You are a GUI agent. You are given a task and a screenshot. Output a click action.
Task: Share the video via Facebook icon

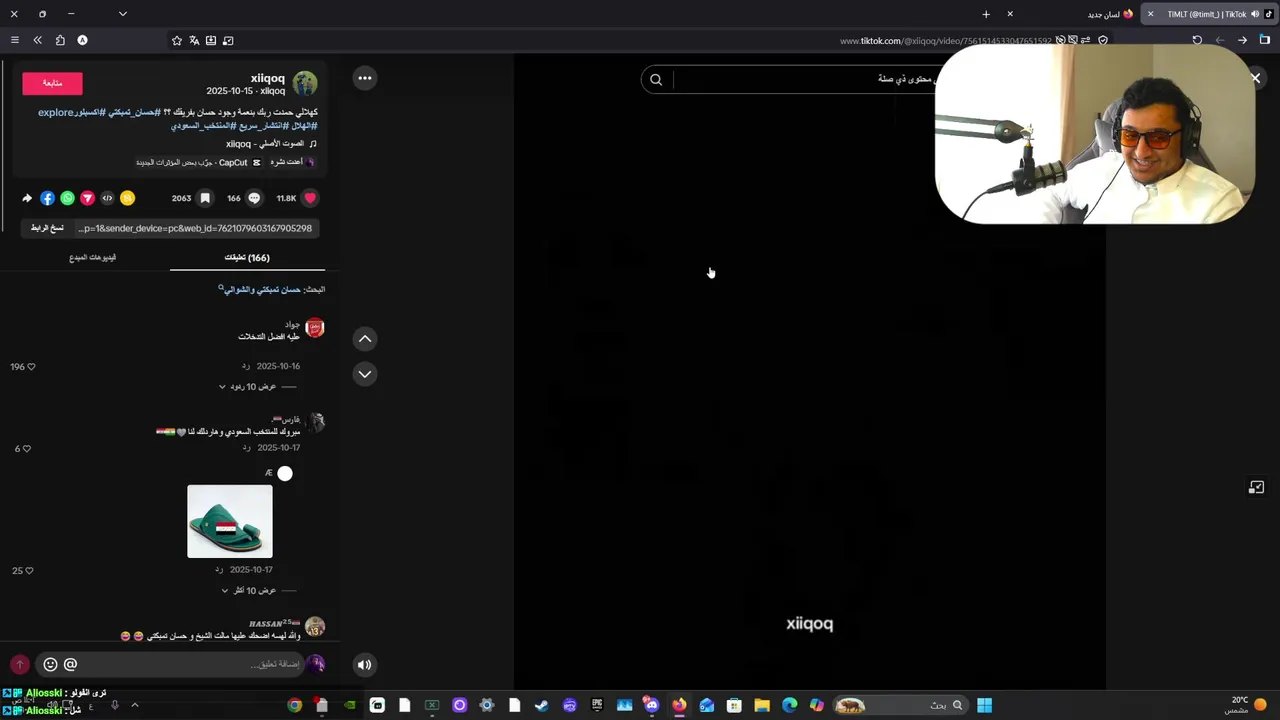47,198
